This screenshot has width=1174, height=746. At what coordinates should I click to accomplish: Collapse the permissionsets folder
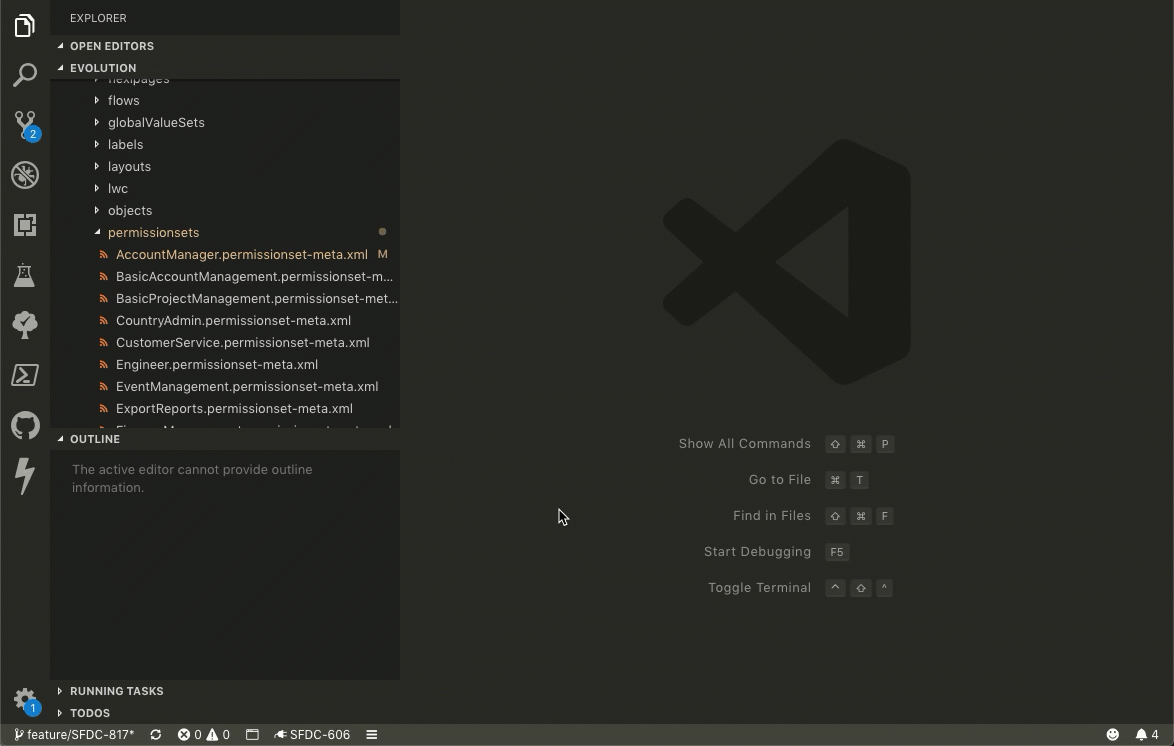coord(225,232)
